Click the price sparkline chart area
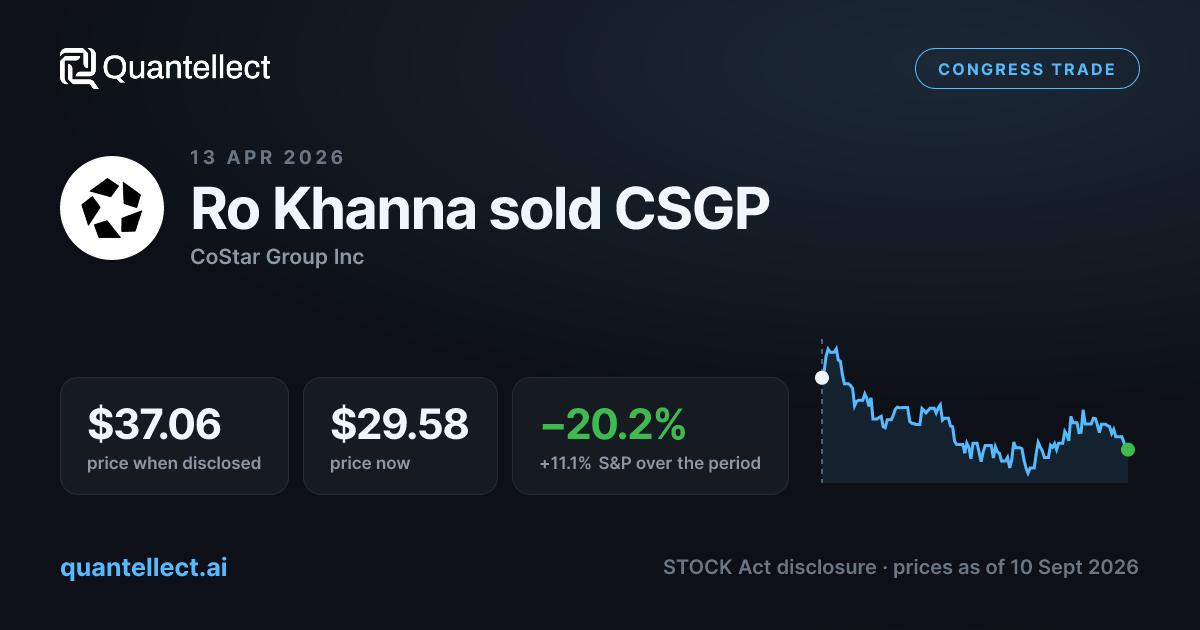This screenshot has height=630, width=1200. [x=975, y=414]
